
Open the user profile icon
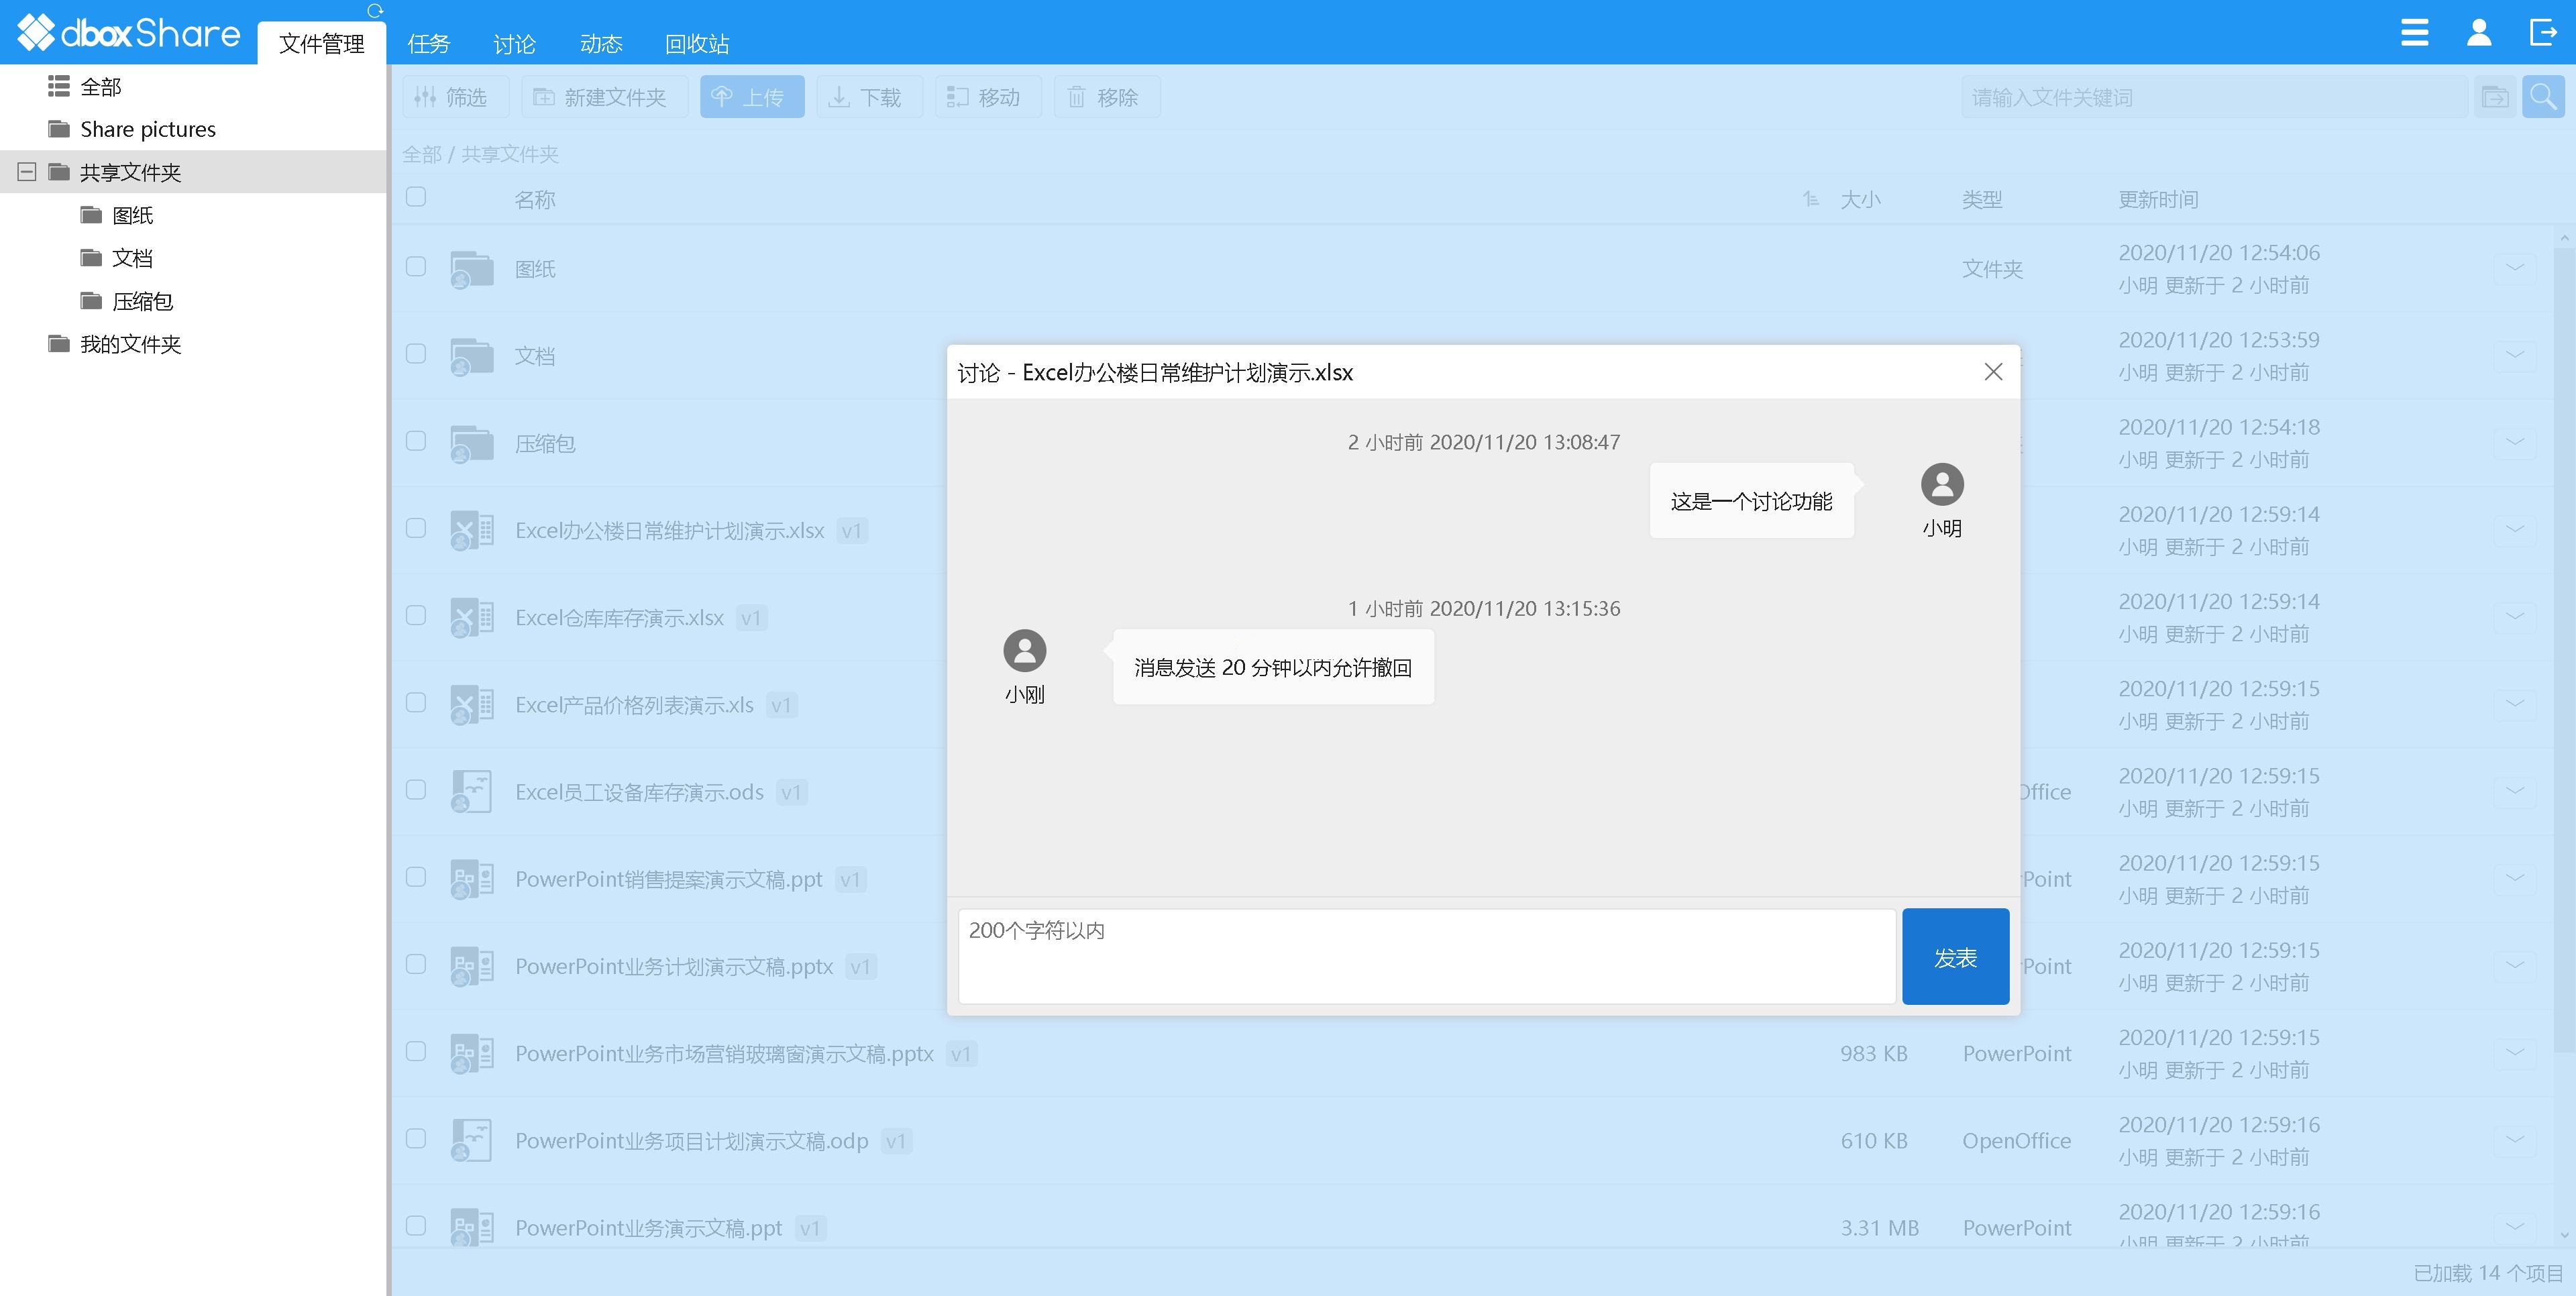point(2479,32)
